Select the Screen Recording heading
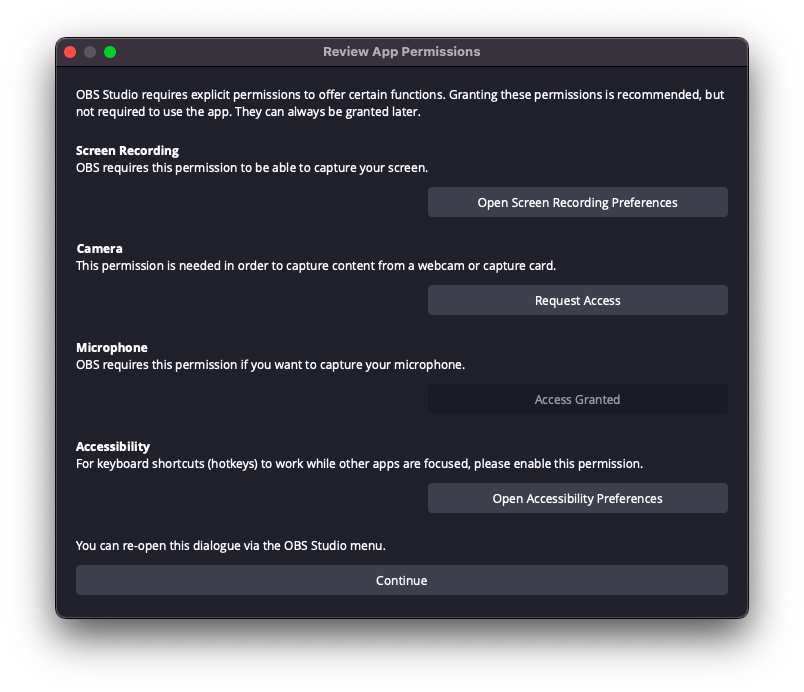 pyautogui.click(x=127, y=151)
